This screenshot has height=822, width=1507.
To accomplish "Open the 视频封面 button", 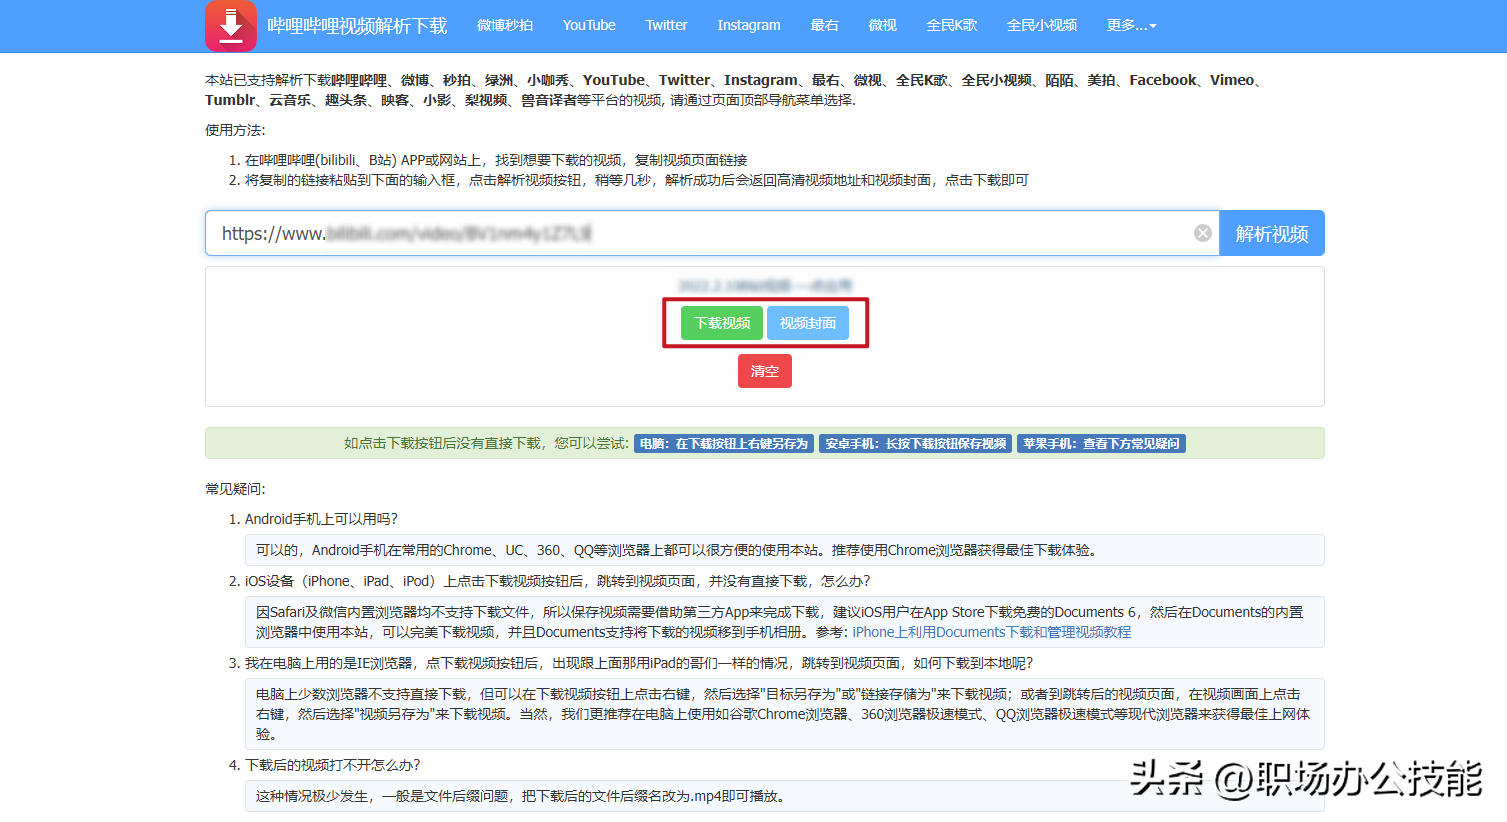I will coord(808,323).
